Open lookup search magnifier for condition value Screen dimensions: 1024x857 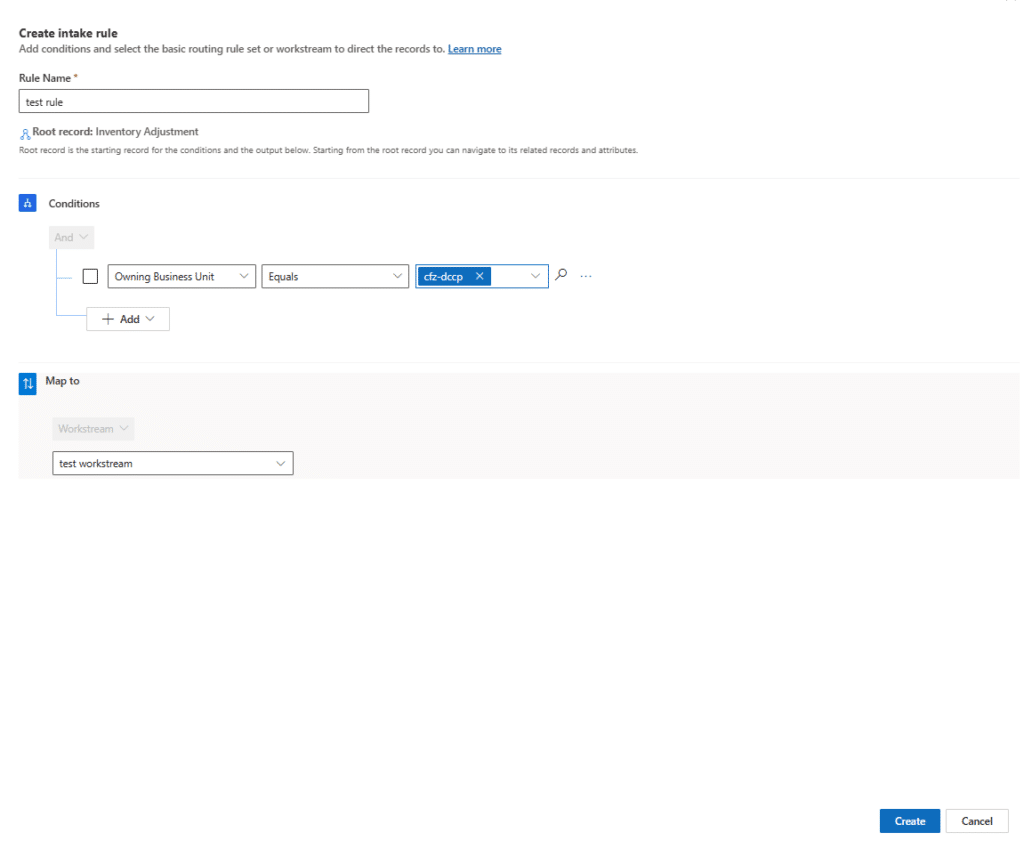pos(561,275)
